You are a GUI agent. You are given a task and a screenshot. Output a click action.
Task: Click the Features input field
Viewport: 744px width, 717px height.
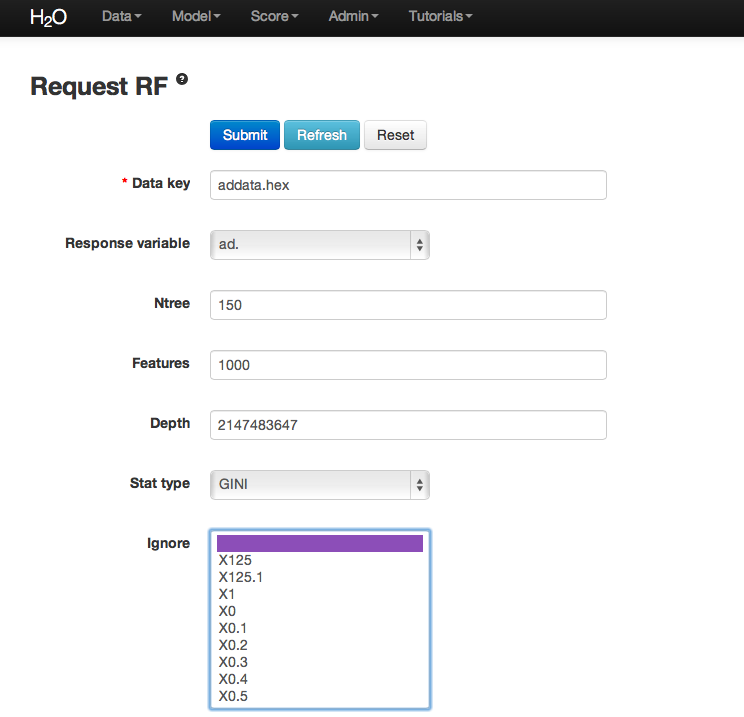pyautogui.click(x=408, y=365)
